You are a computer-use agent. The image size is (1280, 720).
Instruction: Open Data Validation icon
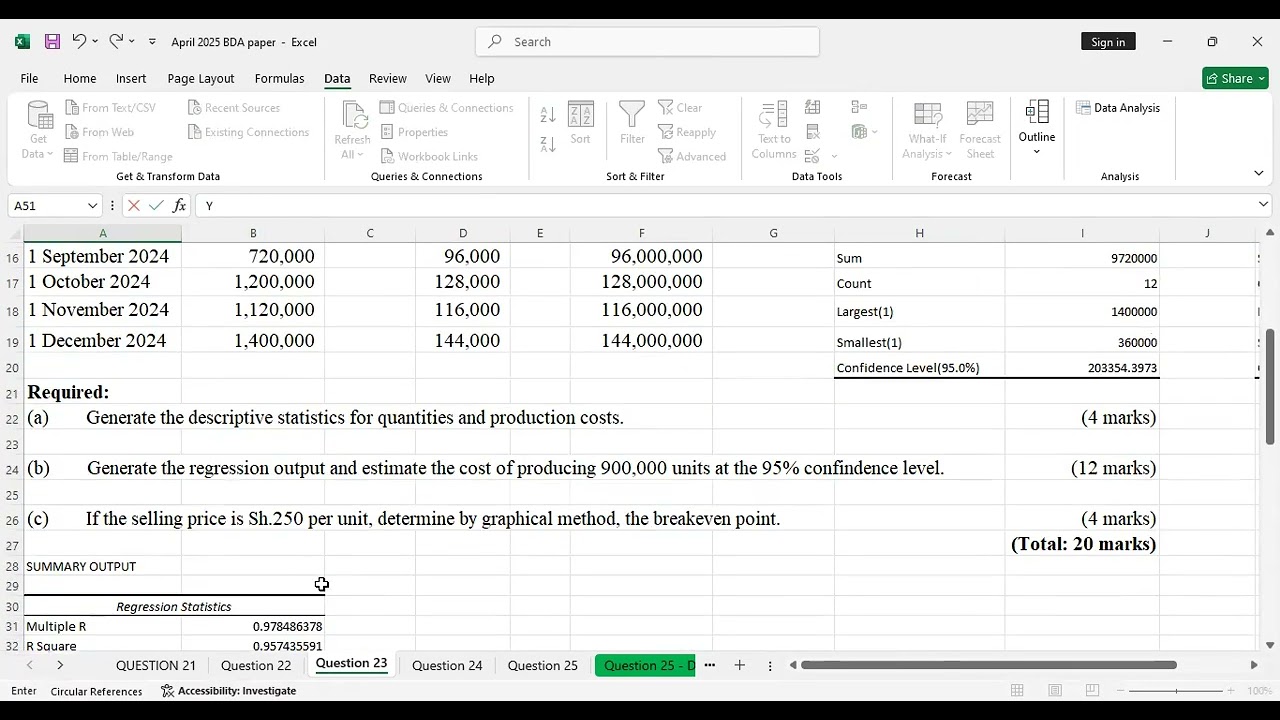pos(812,156)
